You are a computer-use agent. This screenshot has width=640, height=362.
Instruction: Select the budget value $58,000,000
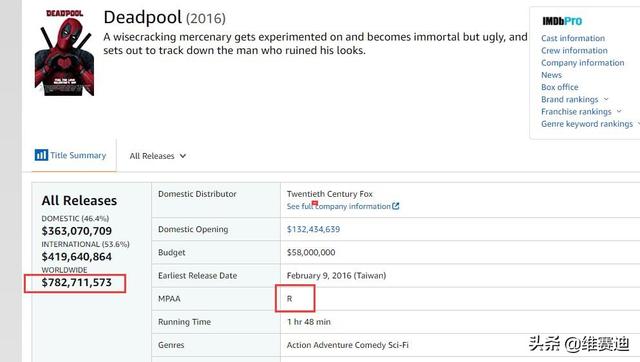[311, 253]
